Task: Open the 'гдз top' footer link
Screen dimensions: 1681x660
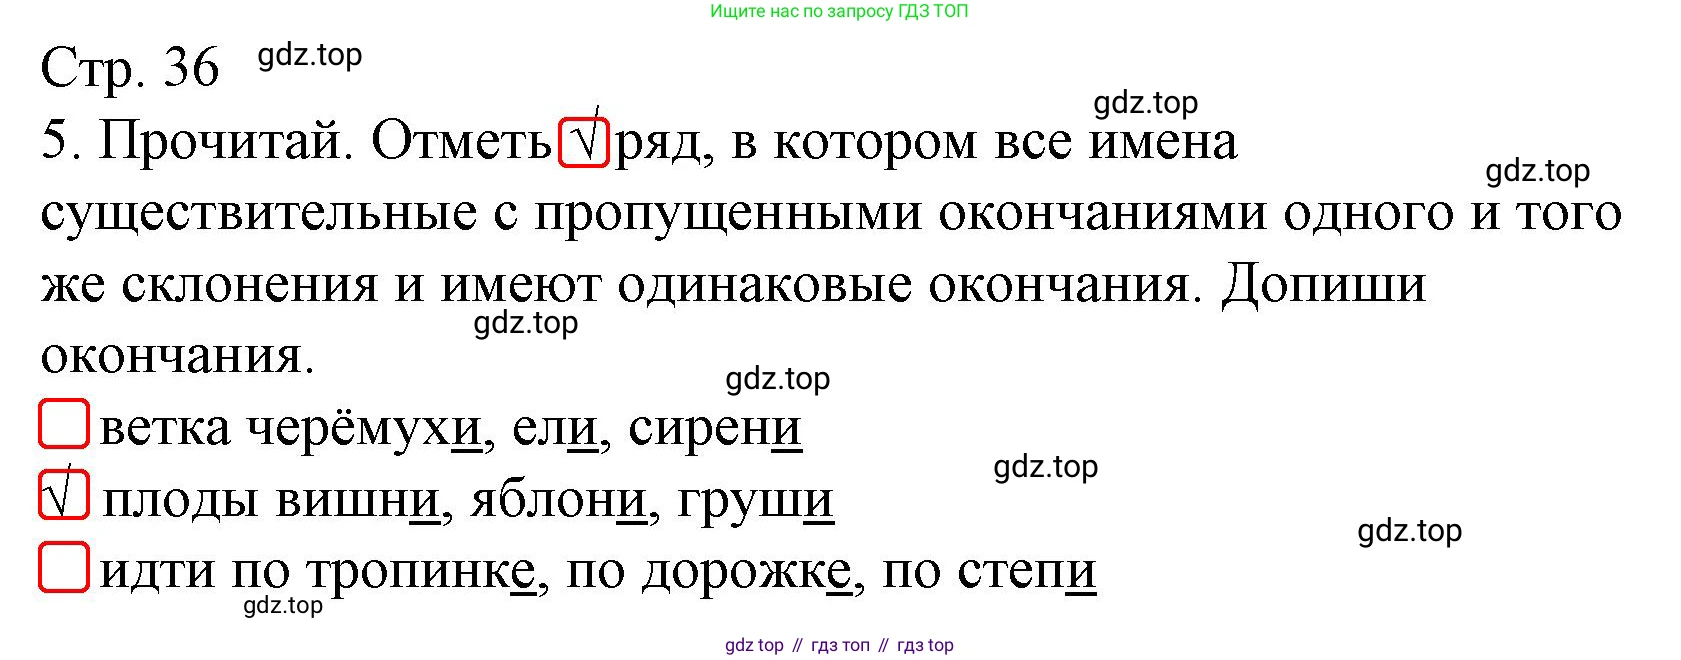Action: tap(925, 645)
